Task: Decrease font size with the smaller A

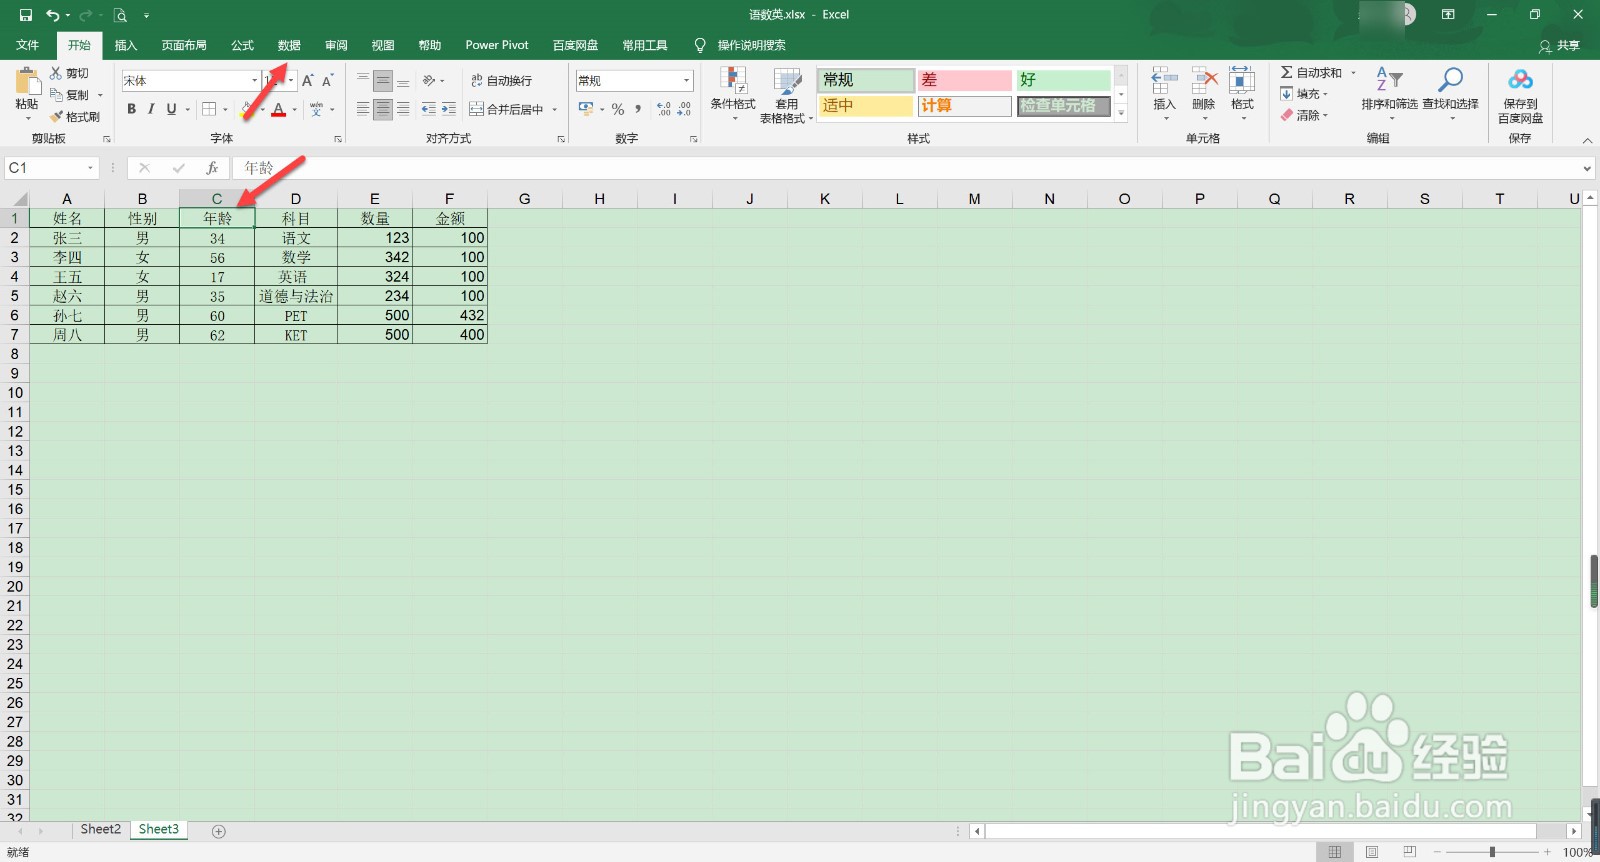Action: point(327,80)
